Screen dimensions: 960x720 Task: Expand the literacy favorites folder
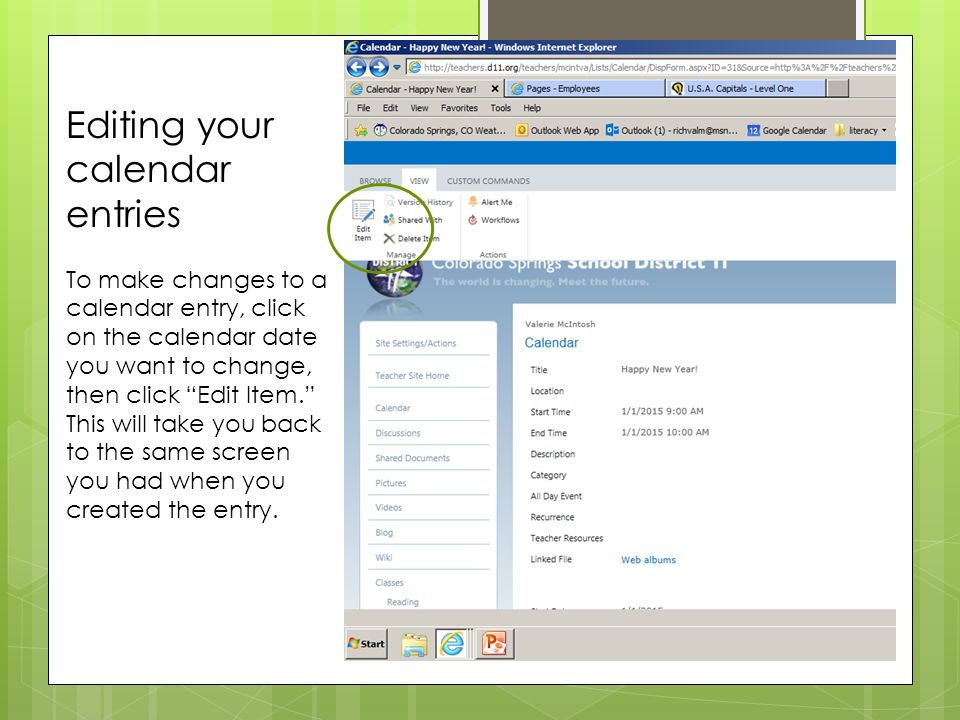point(861,130)
